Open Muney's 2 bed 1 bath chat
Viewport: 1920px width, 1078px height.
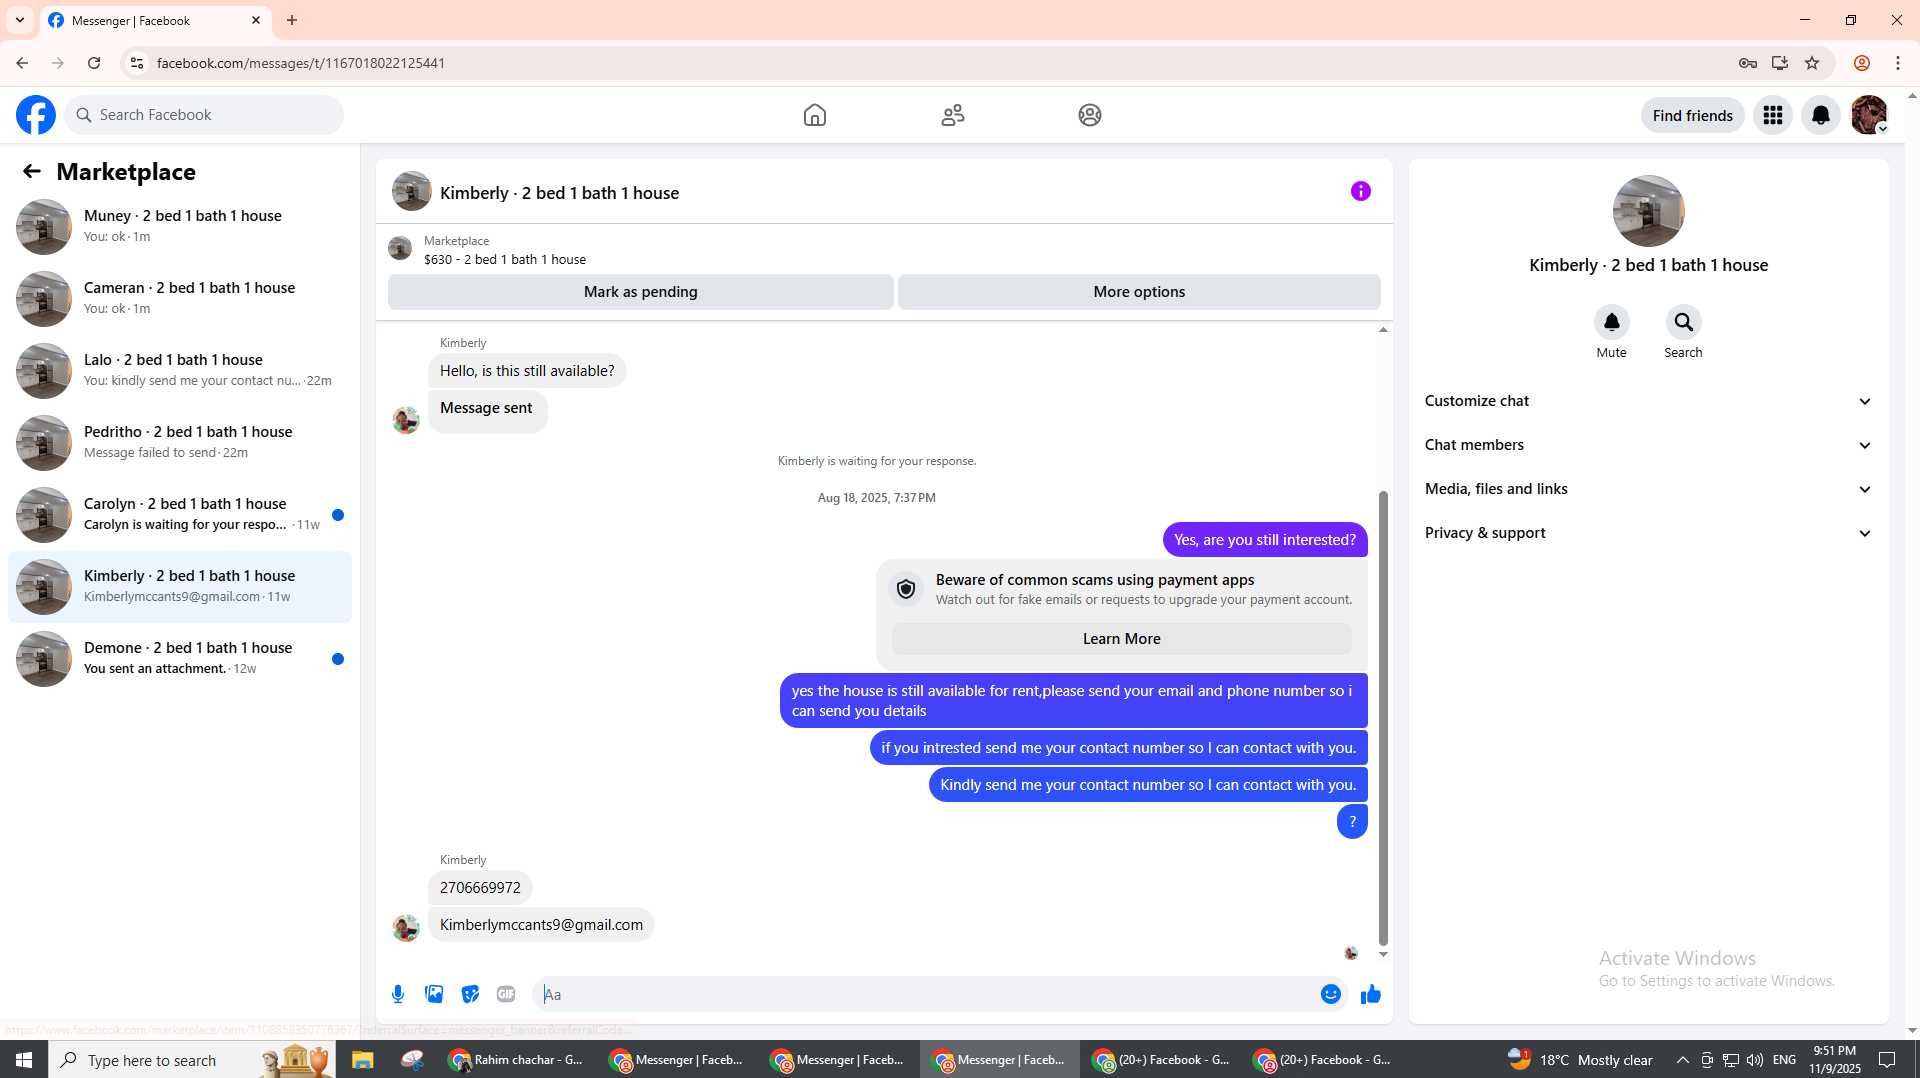[180, 227]
